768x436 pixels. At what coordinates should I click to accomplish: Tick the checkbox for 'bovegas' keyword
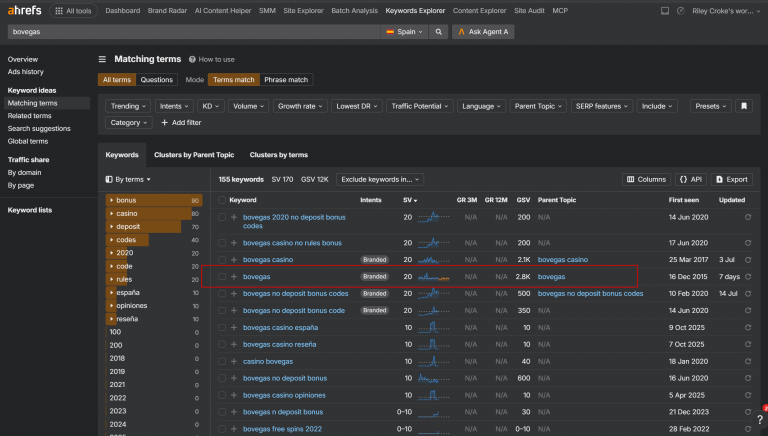coord(222,277)
